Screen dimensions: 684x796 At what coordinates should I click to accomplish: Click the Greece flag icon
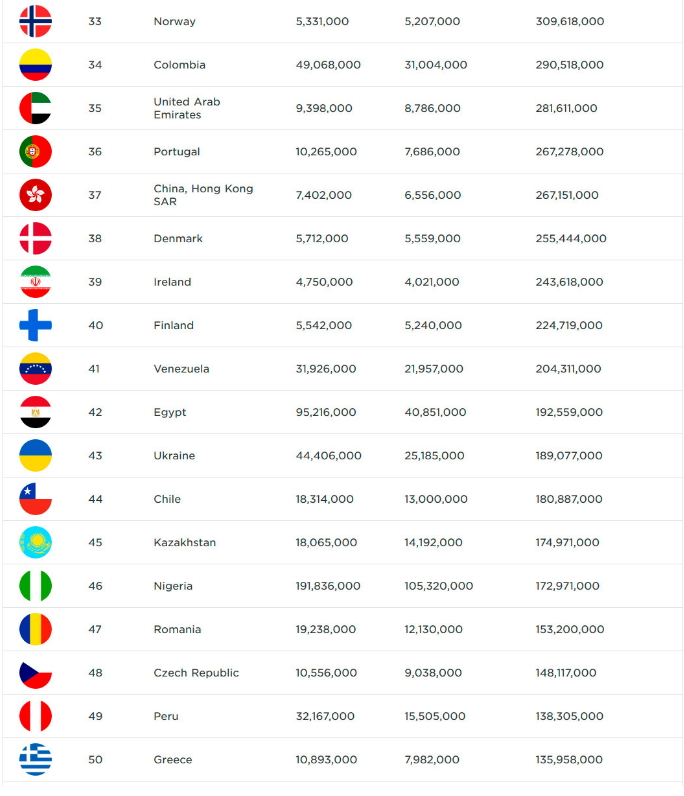click(36, 760)
